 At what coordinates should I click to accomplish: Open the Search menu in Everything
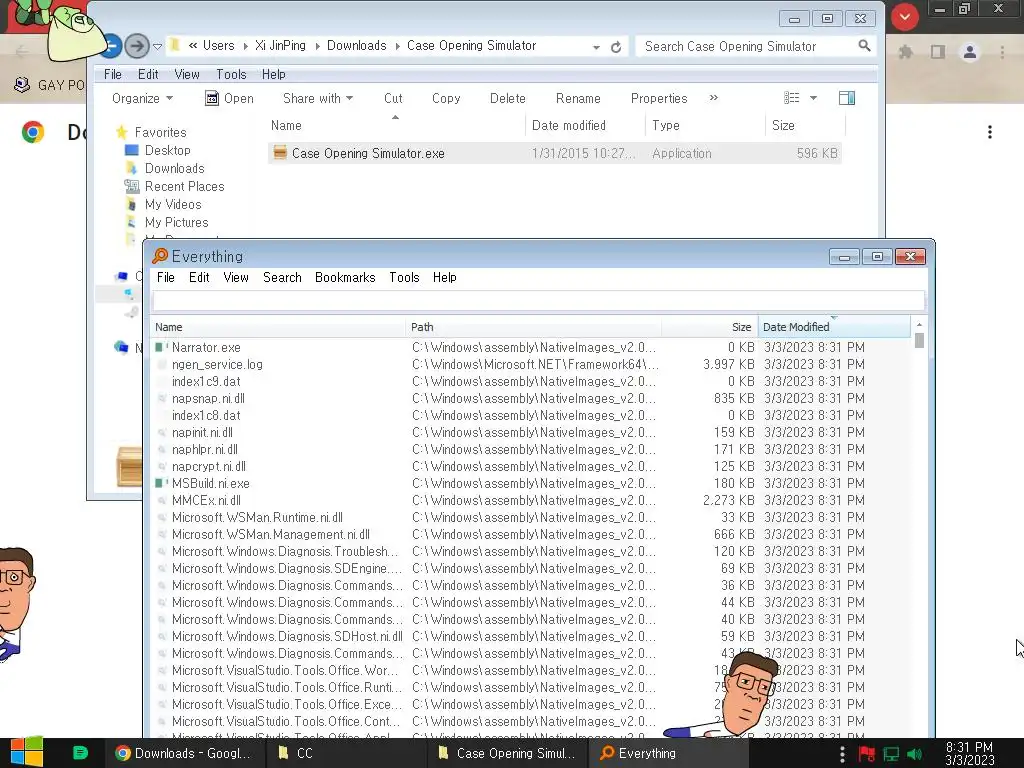tap(282, 277)
